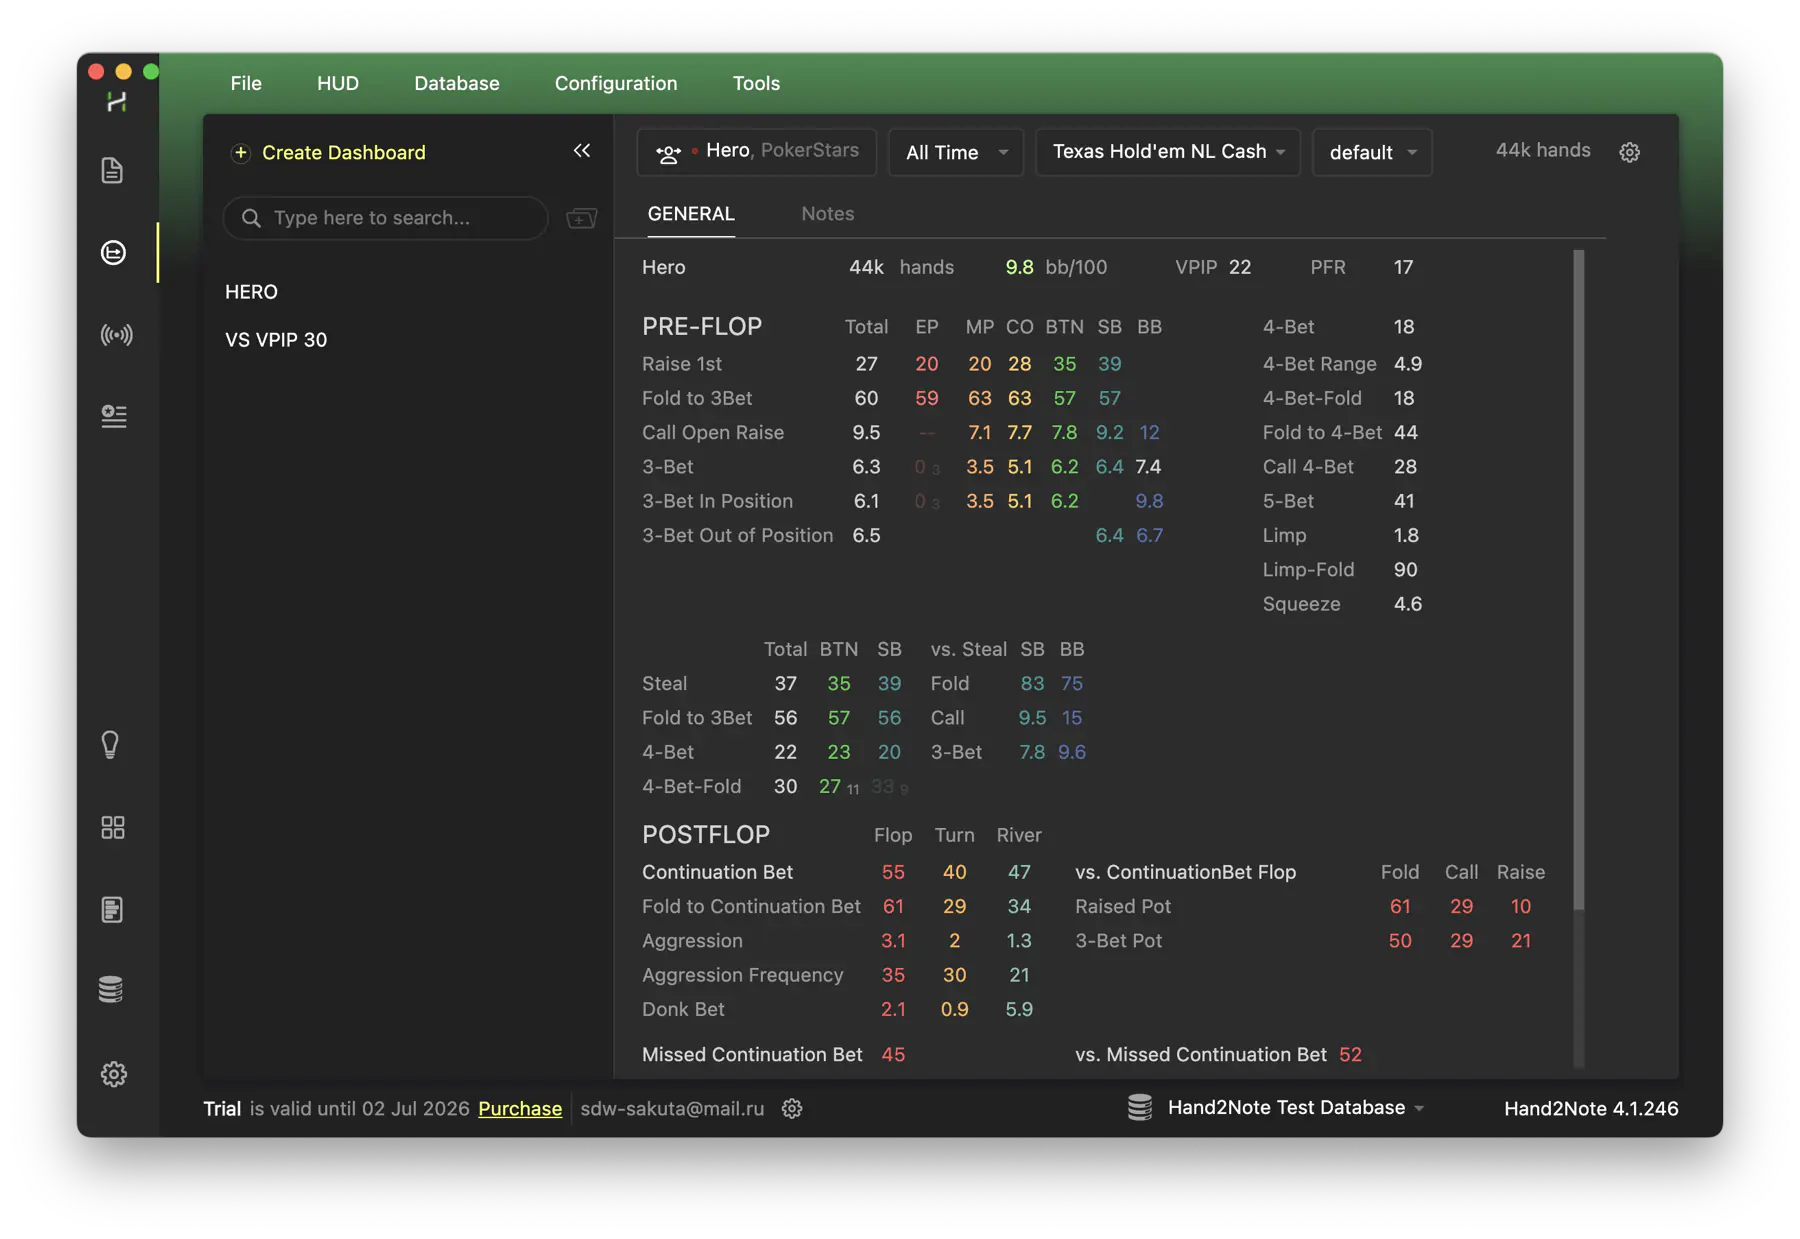
Task: Click the 5-Bet value 41
Action: coord(1404,501)
